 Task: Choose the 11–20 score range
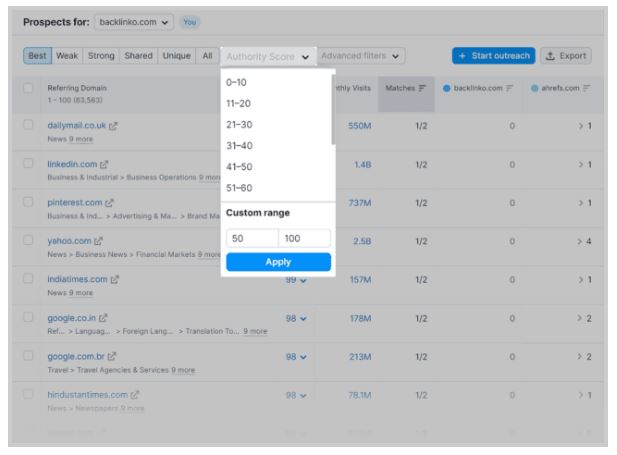tap(276, 104)
